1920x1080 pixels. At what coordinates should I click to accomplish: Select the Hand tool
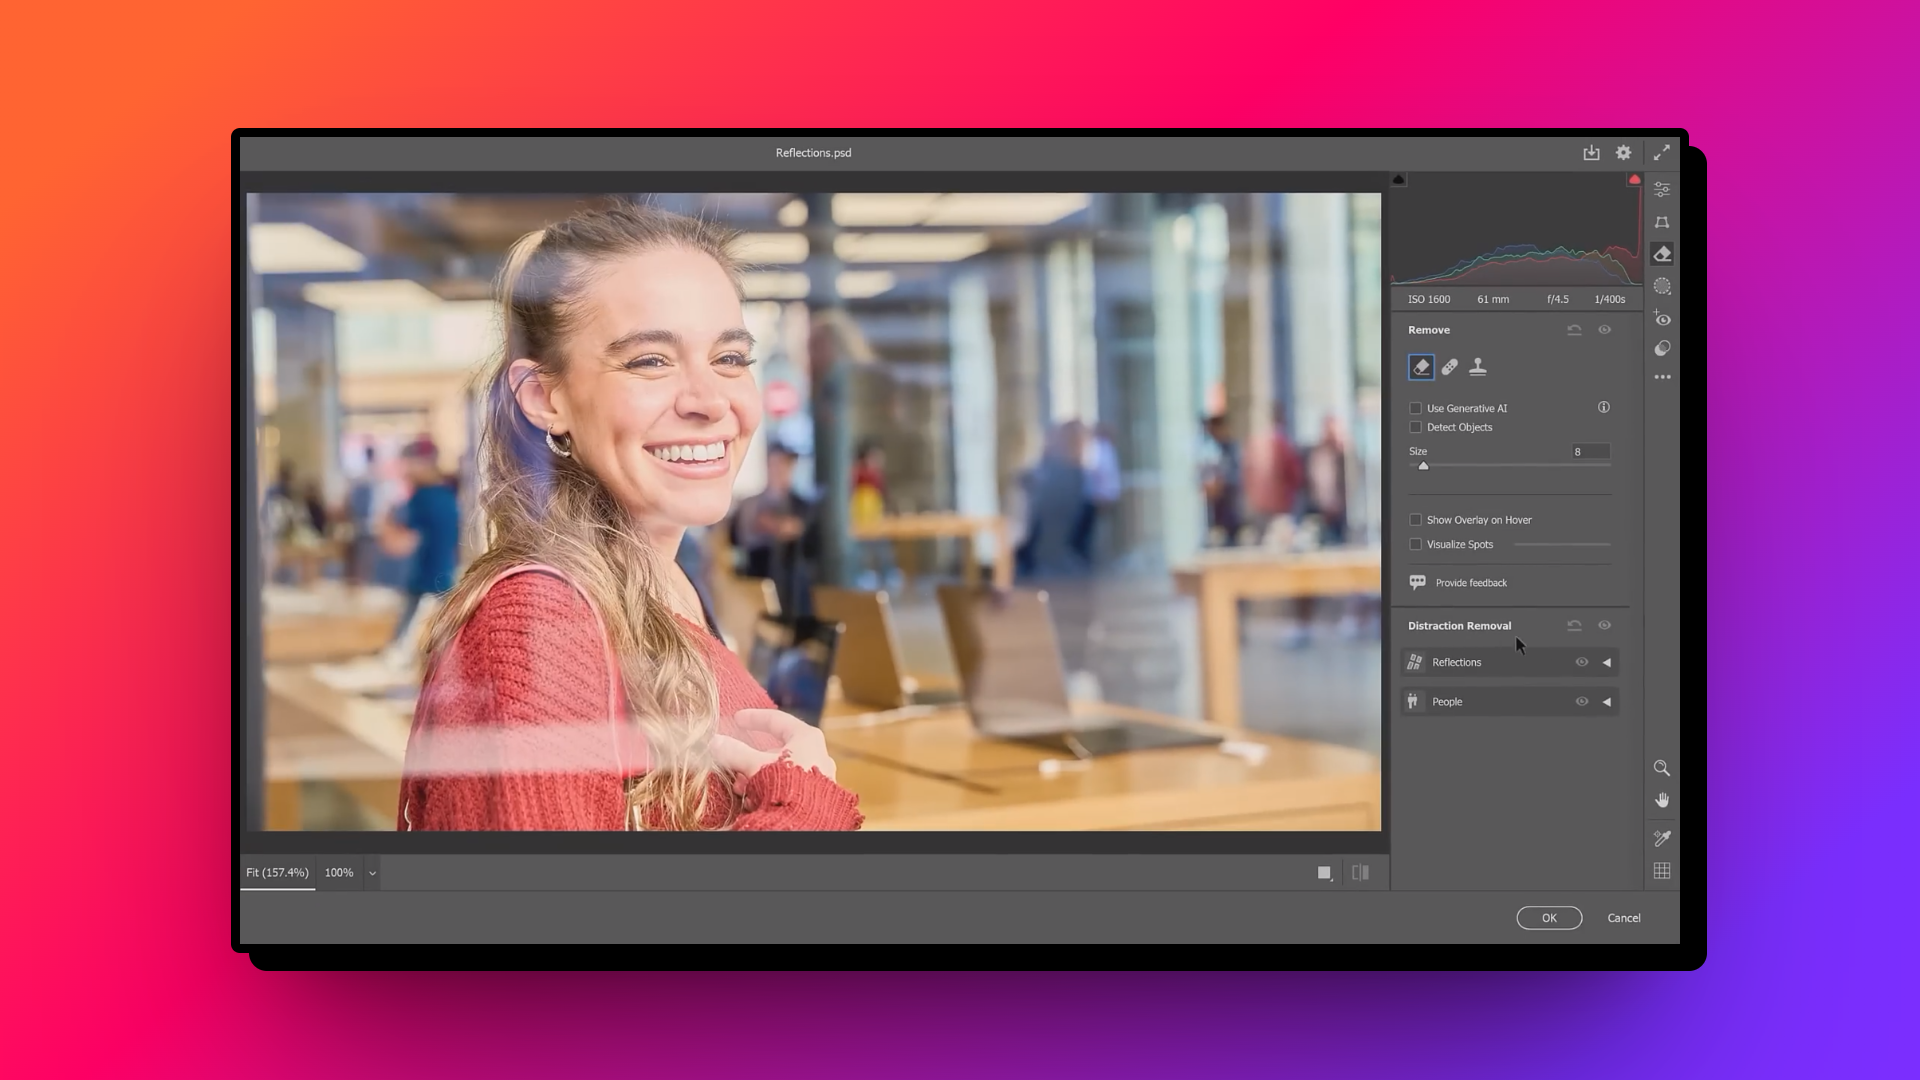pos(1662,799)
